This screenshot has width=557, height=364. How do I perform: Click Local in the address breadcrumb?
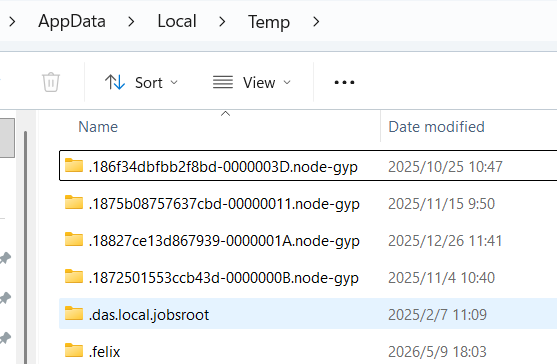(177, 21)
